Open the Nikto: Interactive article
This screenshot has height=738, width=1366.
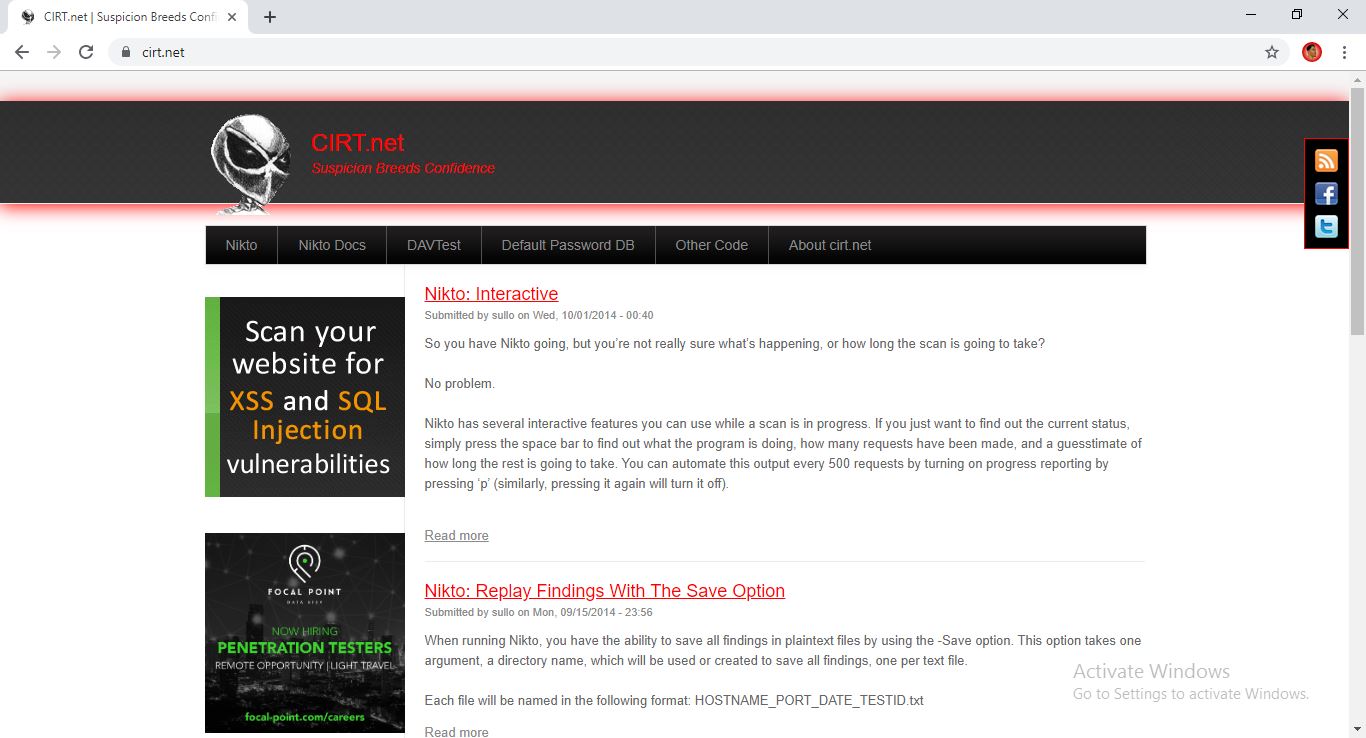(491, 293)
